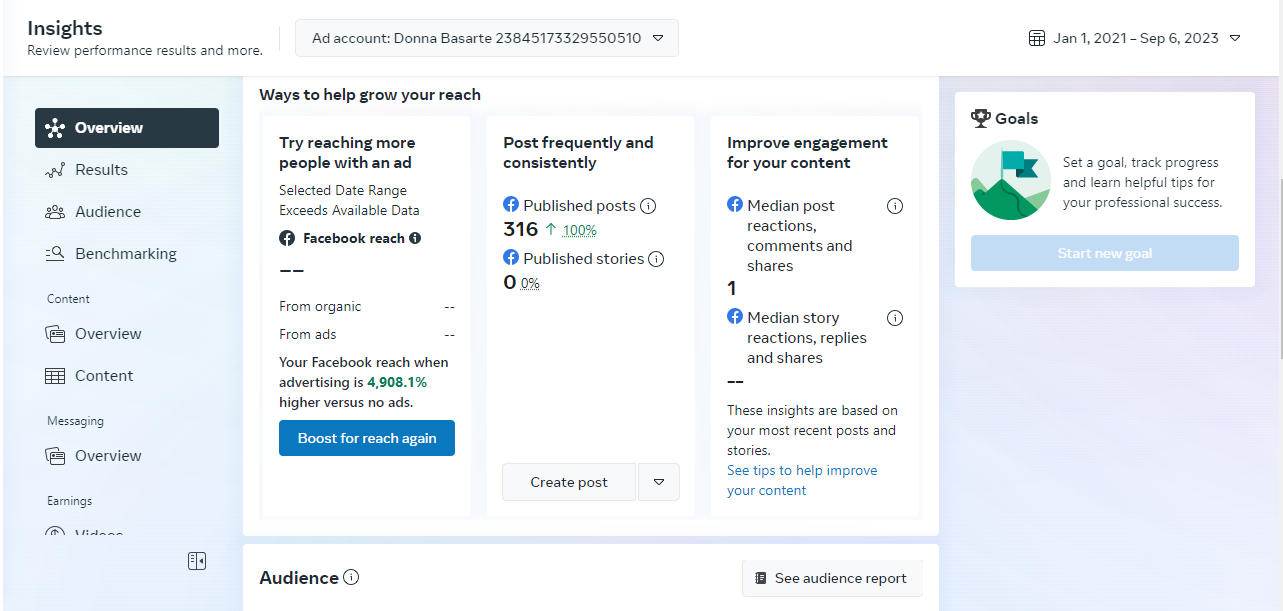Open See tips to help improve your content

pyautogui.click(x=802, y=480)
